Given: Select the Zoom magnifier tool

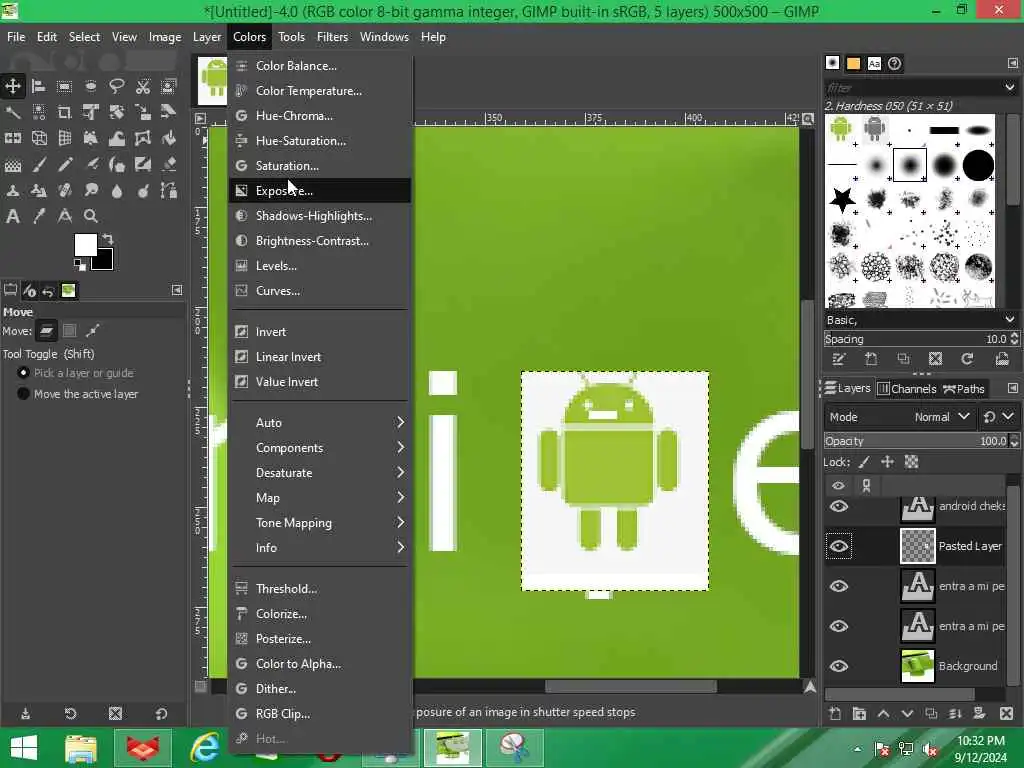Looking at the screenshot, I should (91, 216).
